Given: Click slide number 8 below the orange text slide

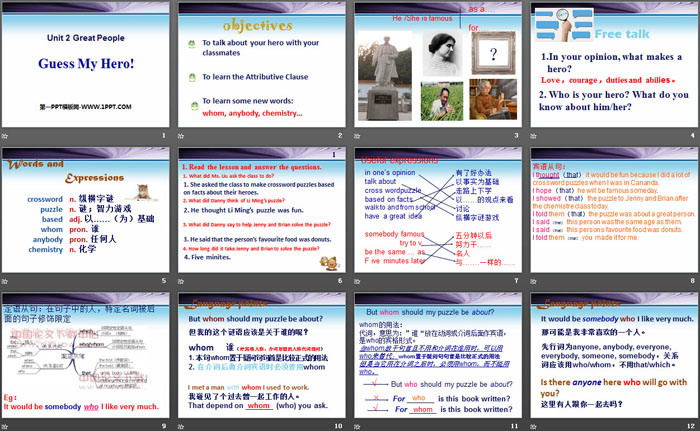Looking at the screenshot, I should click(x=692, y=280).
